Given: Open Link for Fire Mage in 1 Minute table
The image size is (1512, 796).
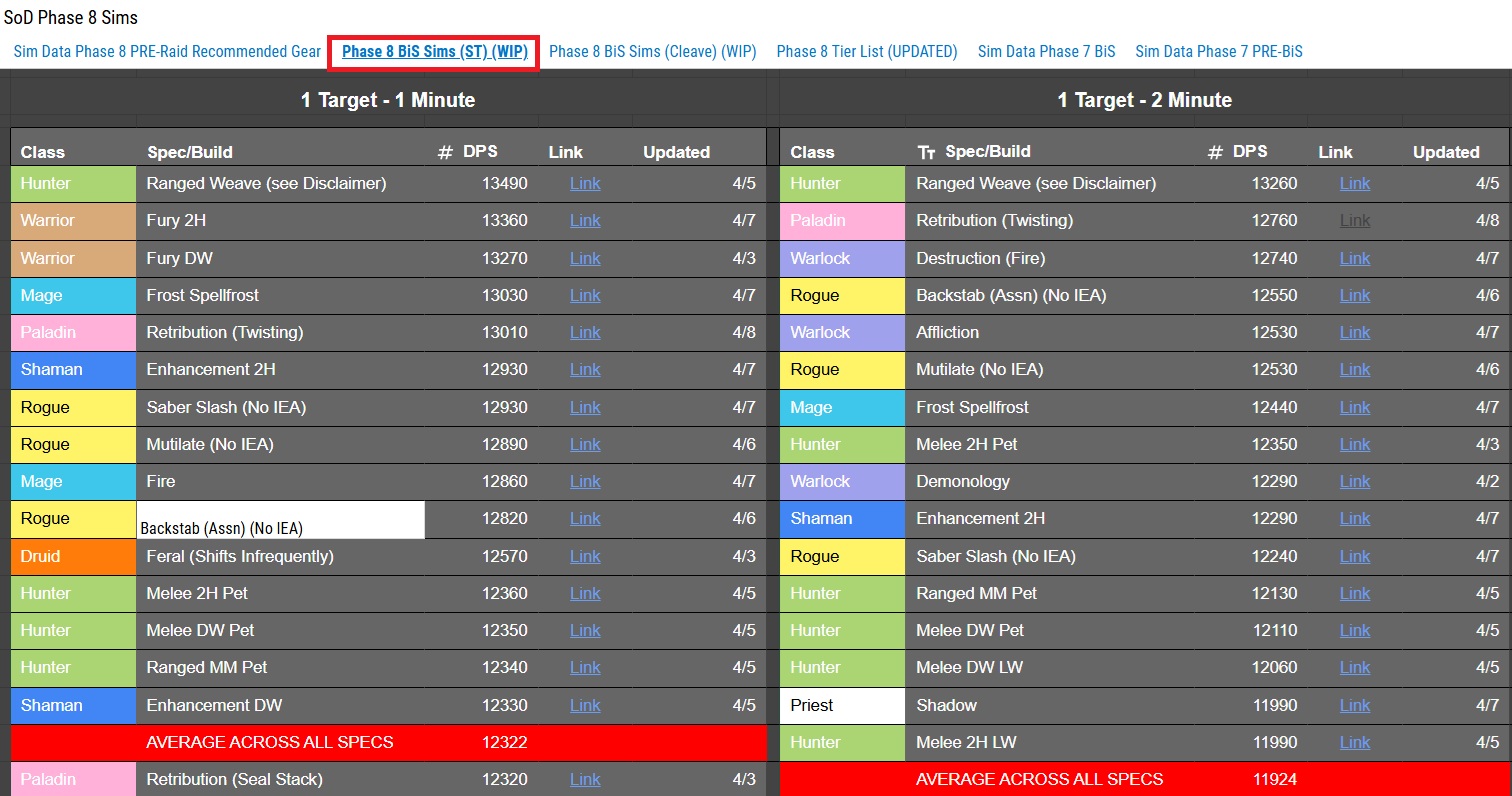Looking at the screenshot, I should [585, 481].
